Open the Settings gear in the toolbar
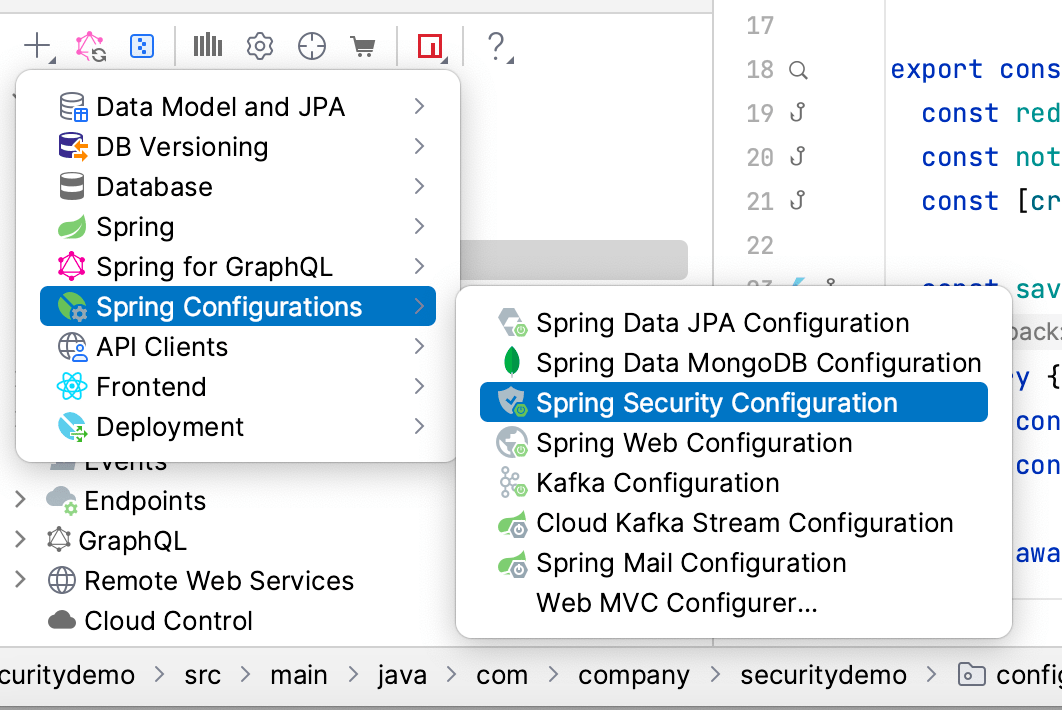 (x=259, y=45)
